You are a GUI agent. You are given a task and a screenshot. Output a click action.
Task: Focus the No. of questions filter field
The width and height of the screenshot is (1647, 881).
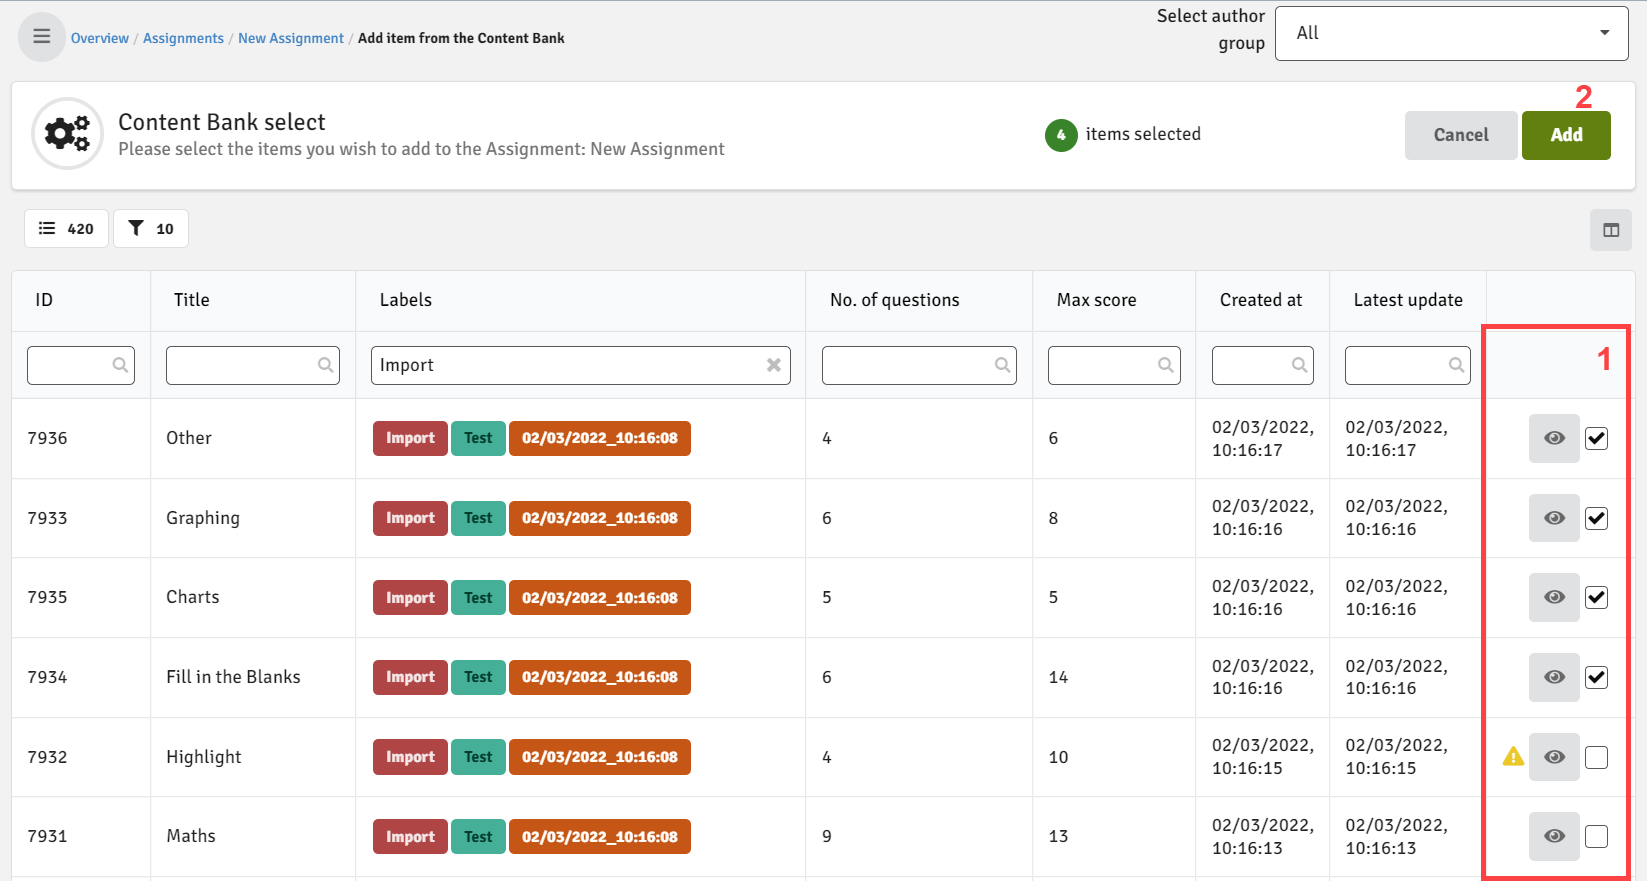tap(919, 365)
